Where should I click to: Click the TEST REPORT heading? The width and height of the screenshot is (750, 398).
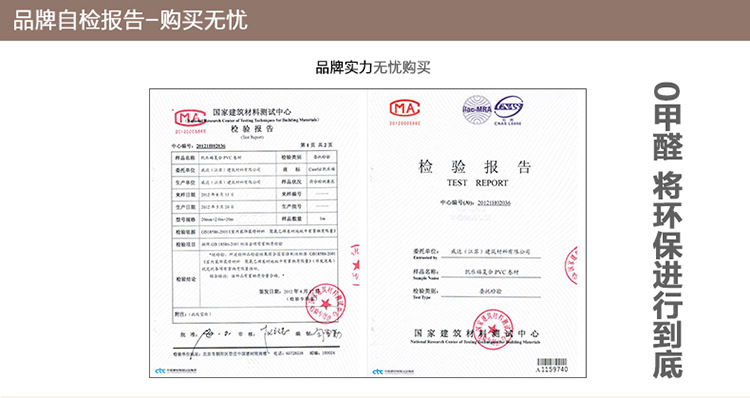(477, 183)
